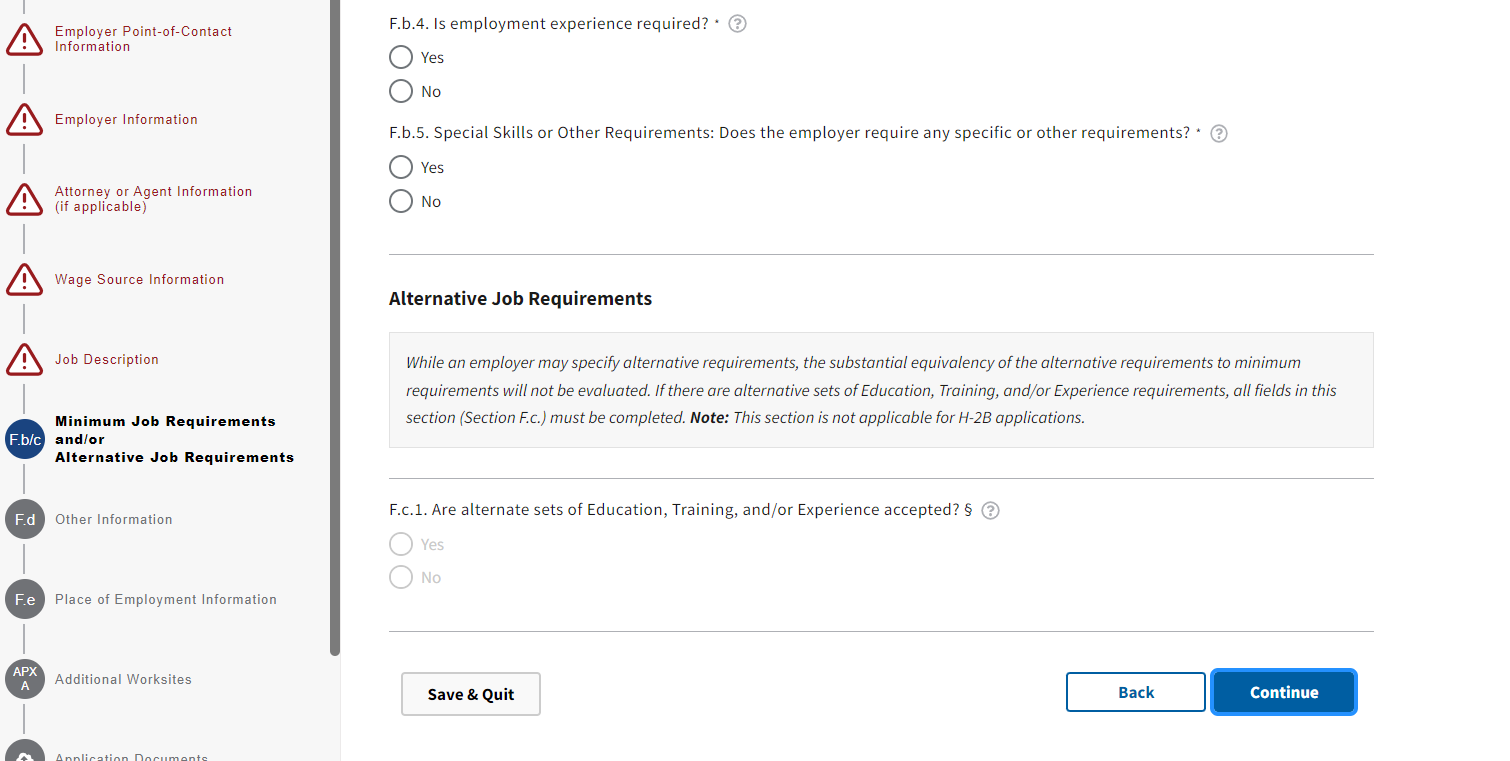Click warning icon beside Employer Point-of-Contact Information
The height and width of the screenshot is (761, 1510).
point(24,40)
